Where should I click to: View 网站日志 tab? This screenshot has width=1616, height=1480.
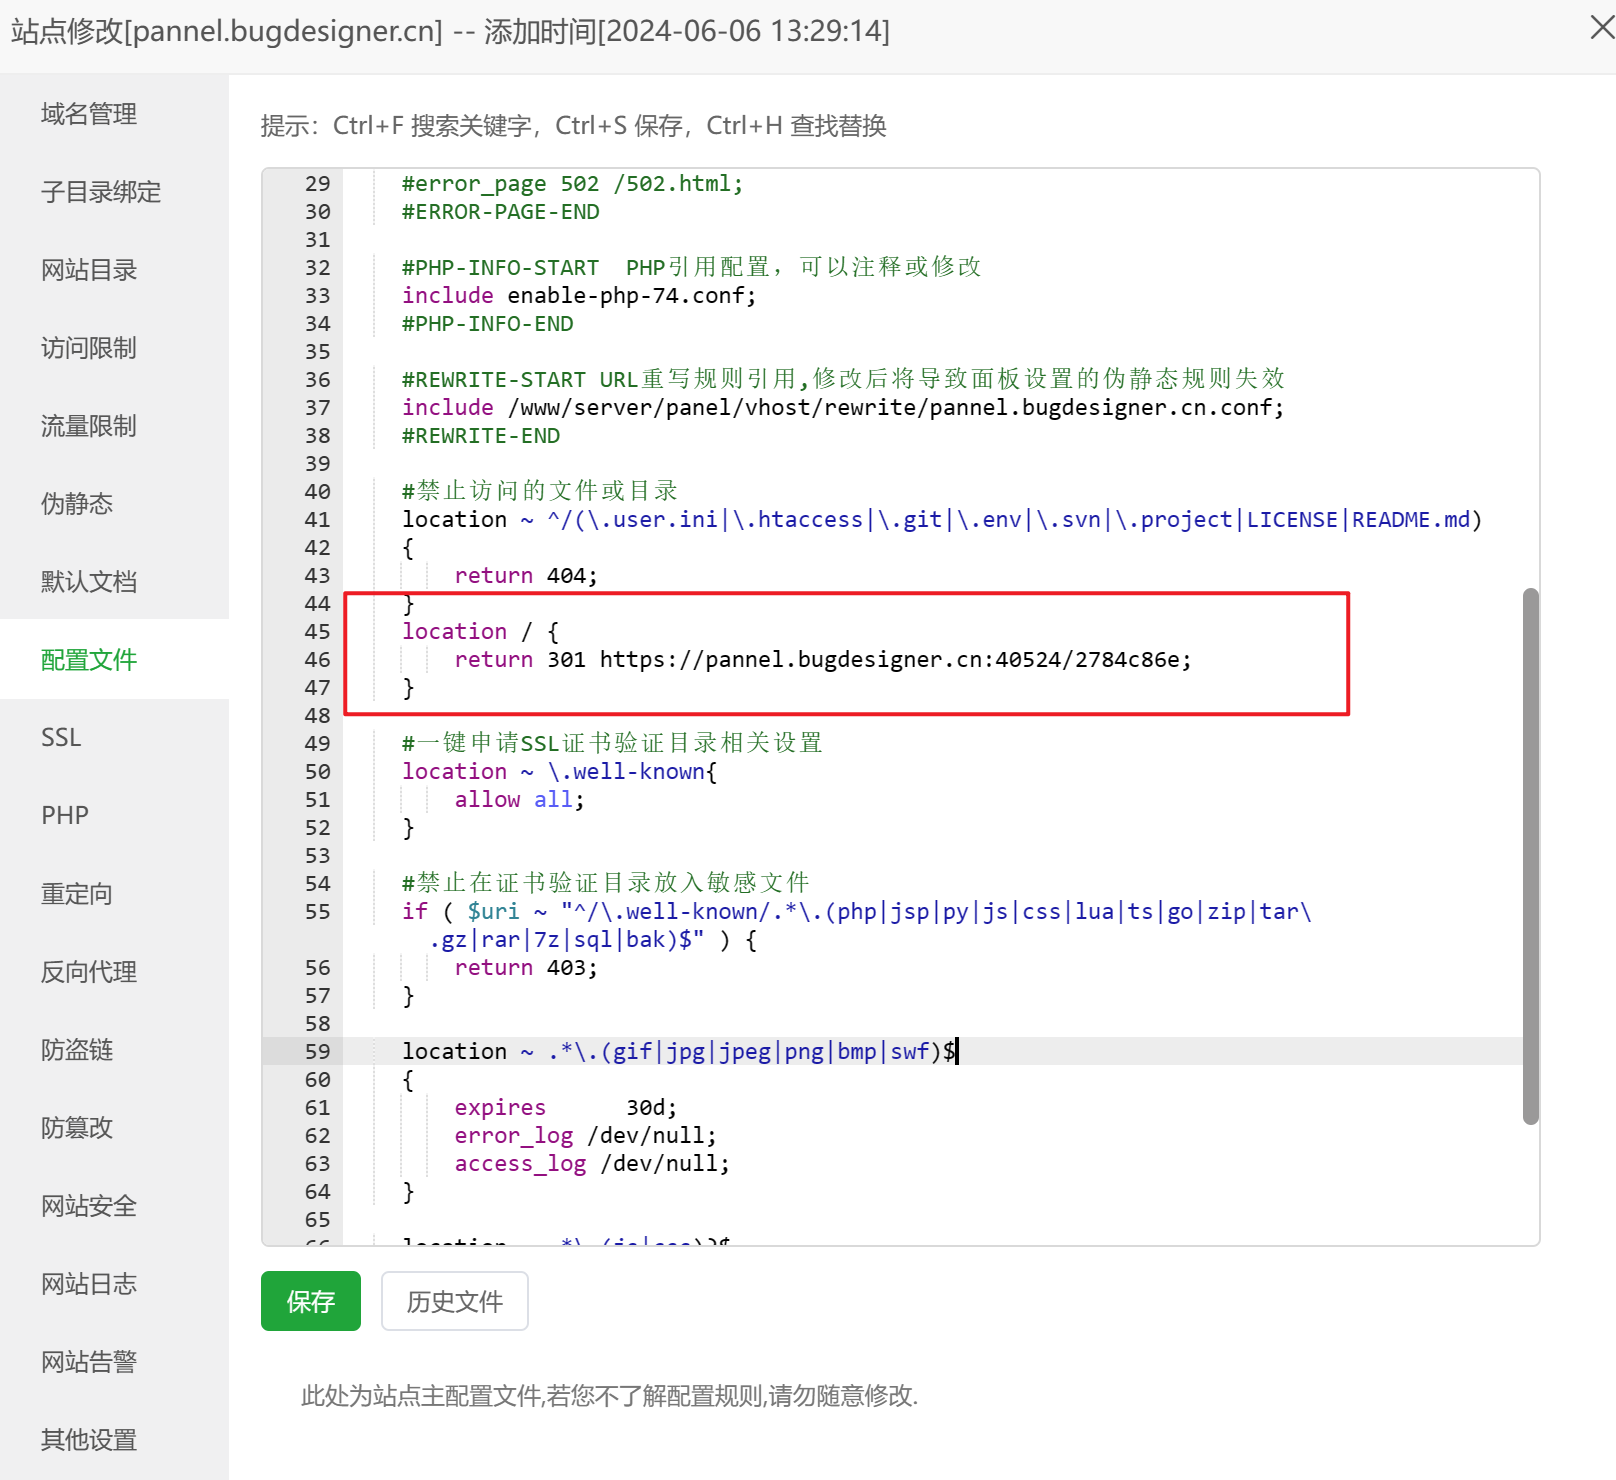pos(89,1284)
